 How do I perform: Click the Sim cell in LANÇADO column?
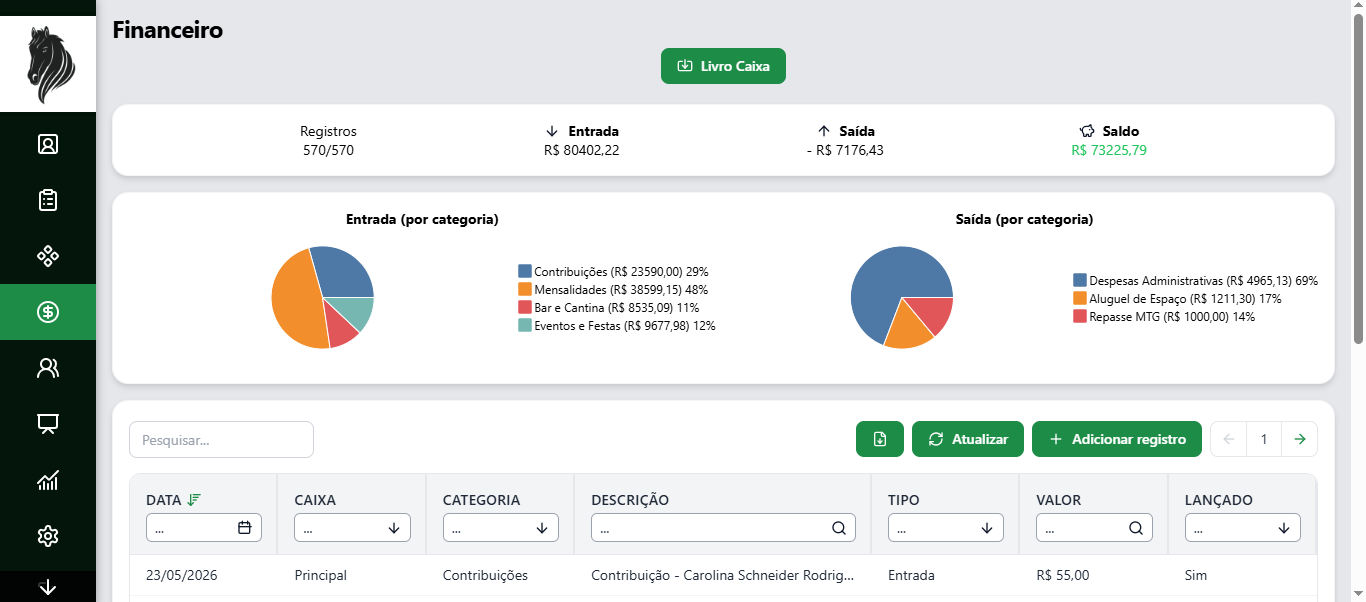point(1195,576)
